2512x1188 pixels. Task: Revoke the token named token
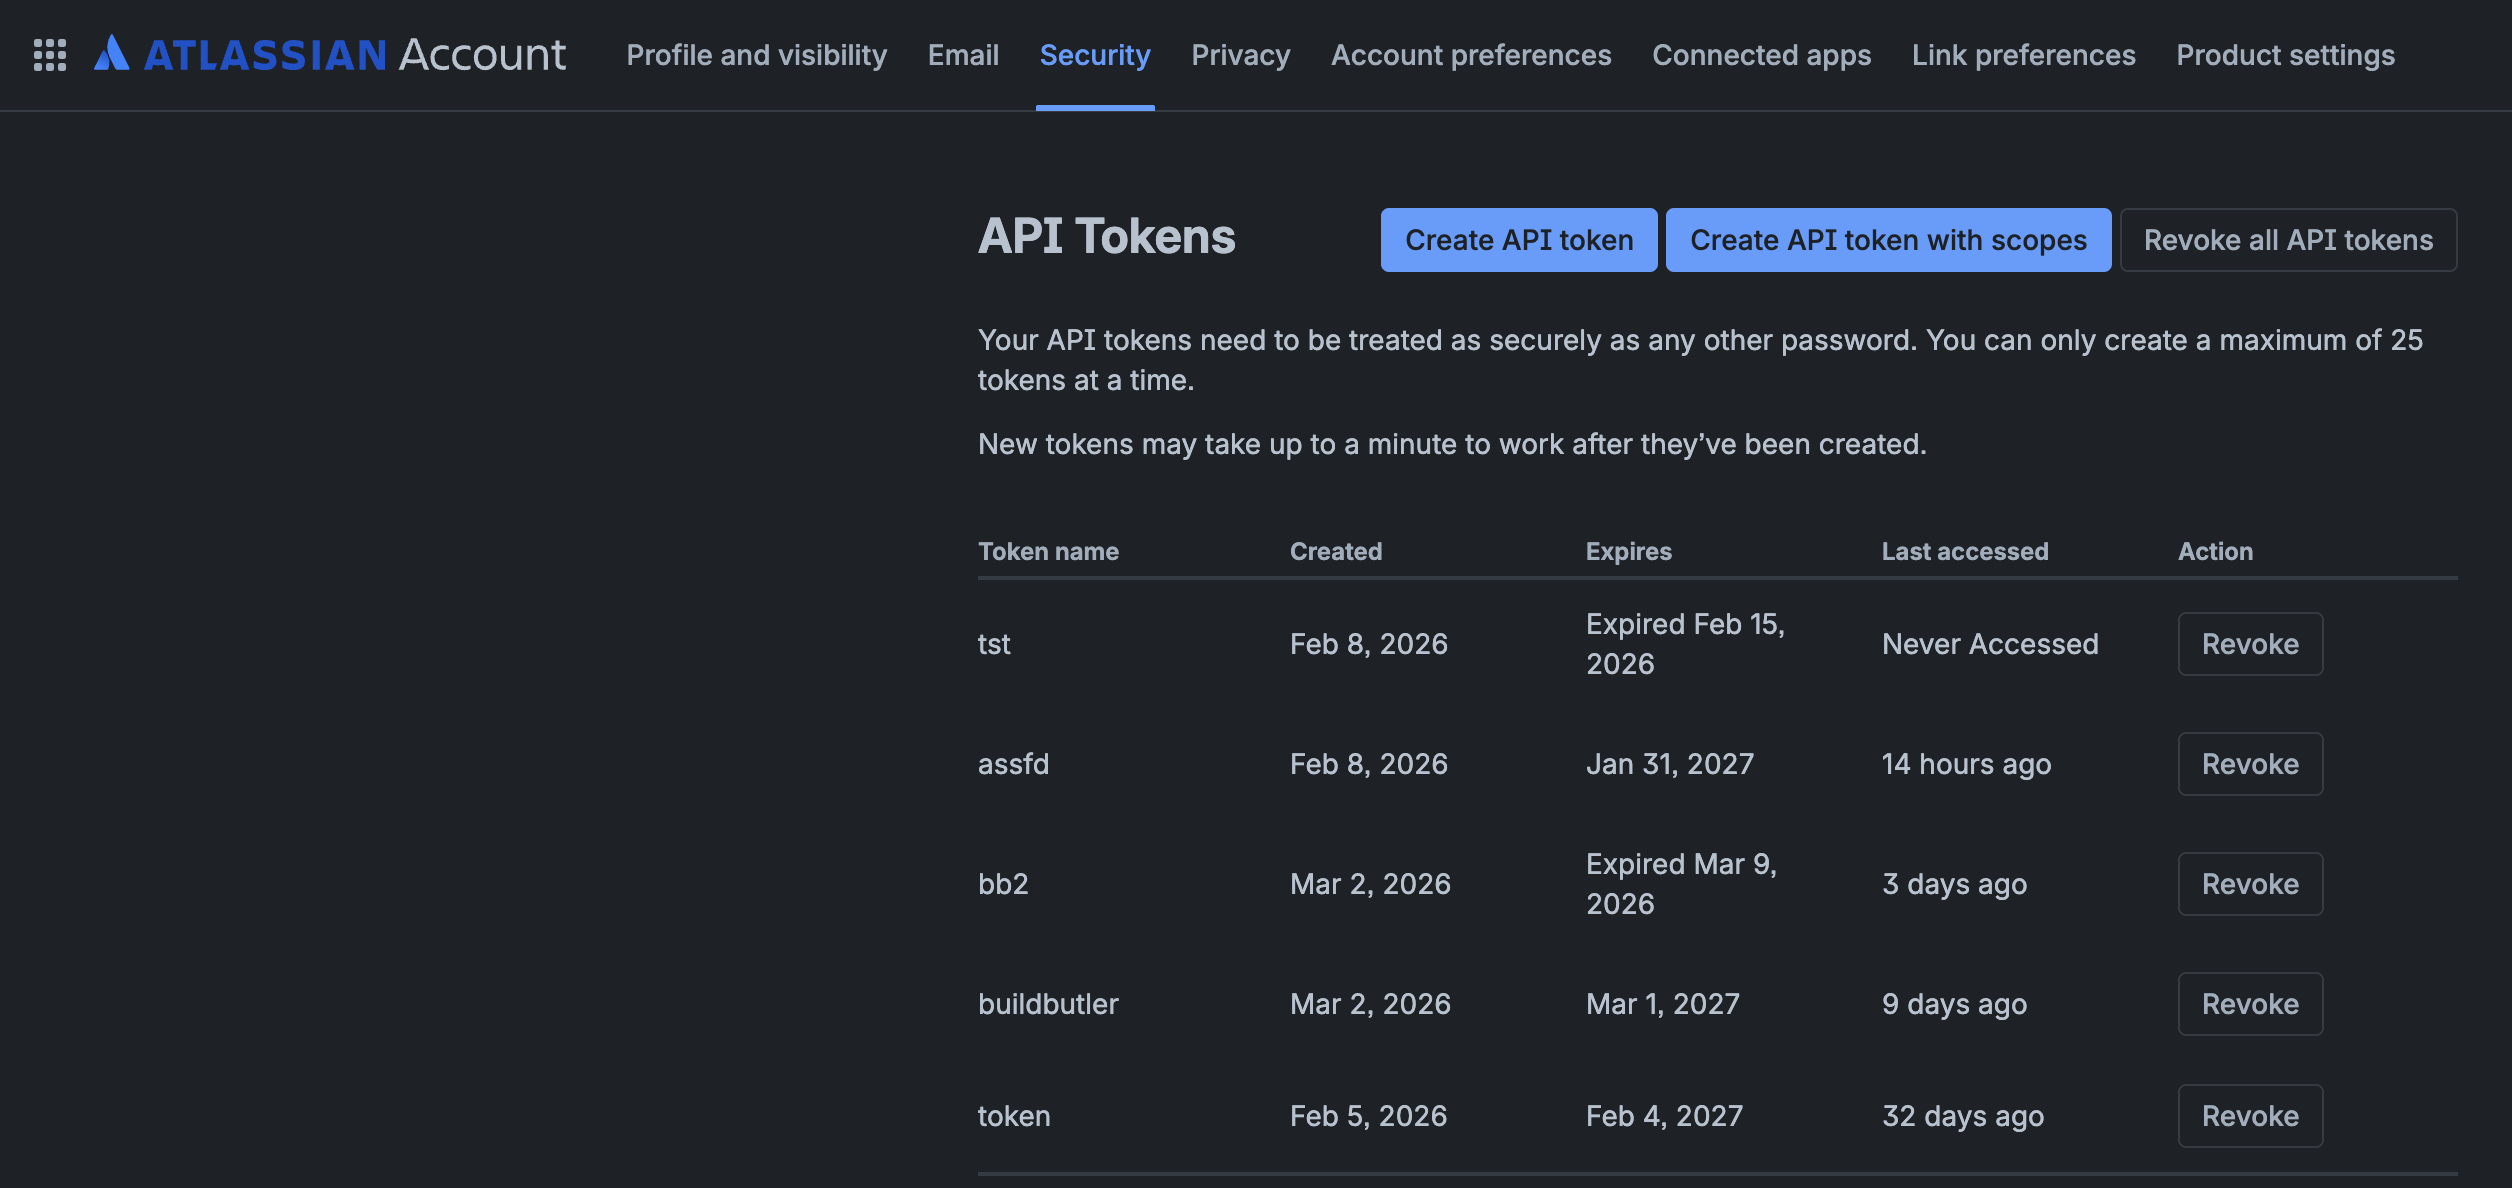pos(2250,1116)
